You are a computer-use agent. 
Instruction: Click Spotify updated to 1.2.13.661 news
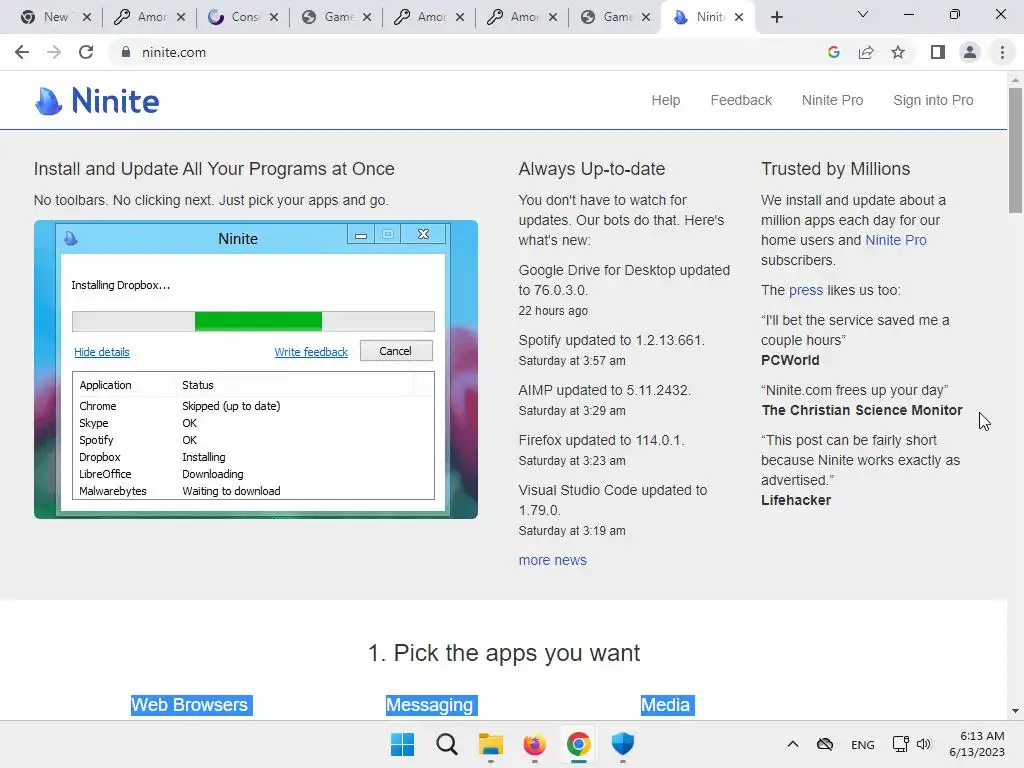coord(611,340)
